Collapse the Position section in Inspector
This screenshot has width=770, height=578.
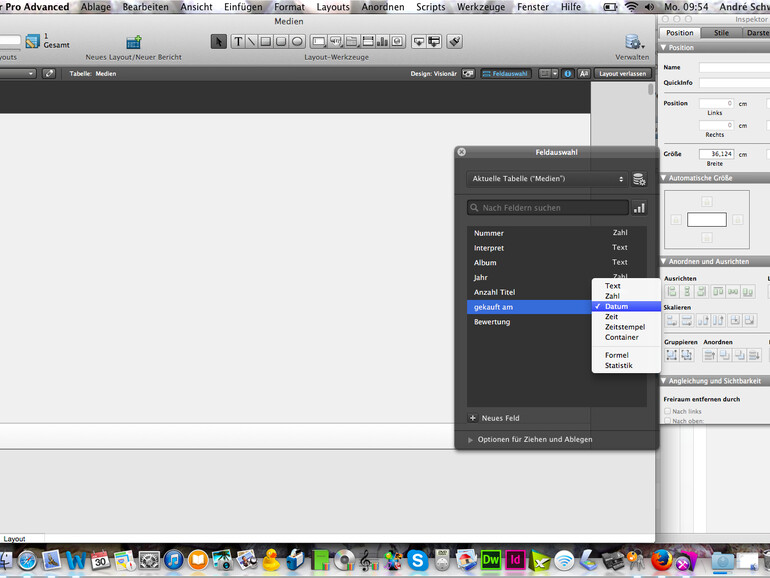pyautogui.click(x=664, y=48)
